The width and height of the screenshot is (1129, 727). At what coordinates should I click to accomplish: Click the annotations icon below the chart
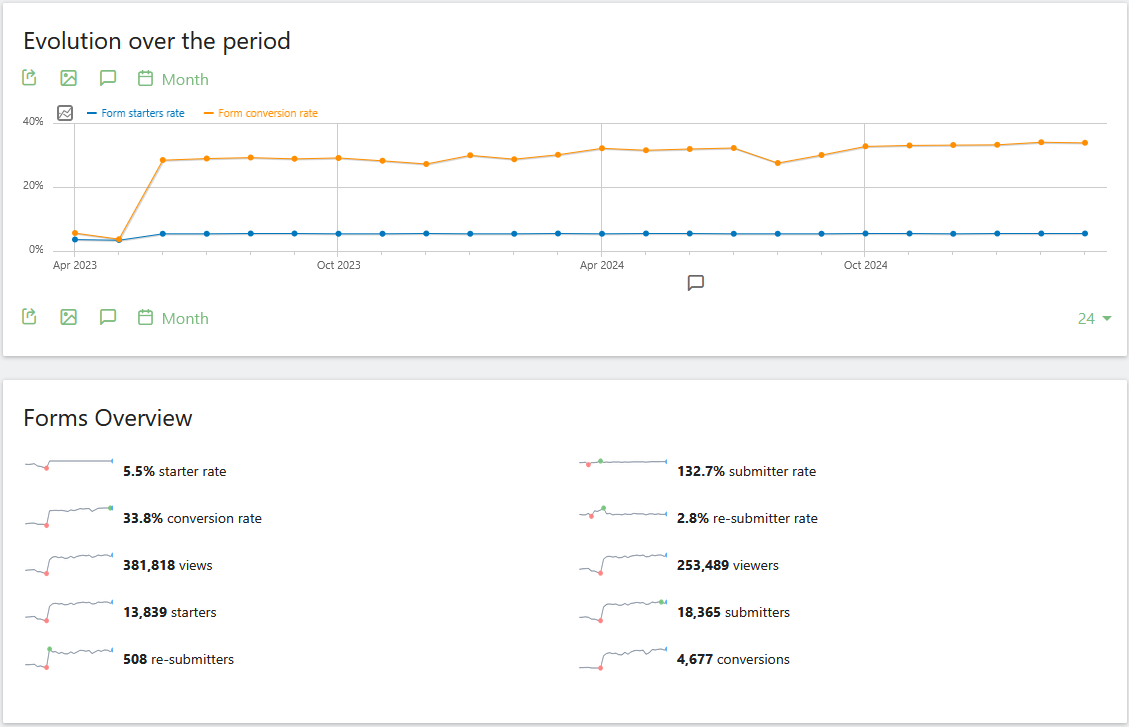[x=108, y=317]
